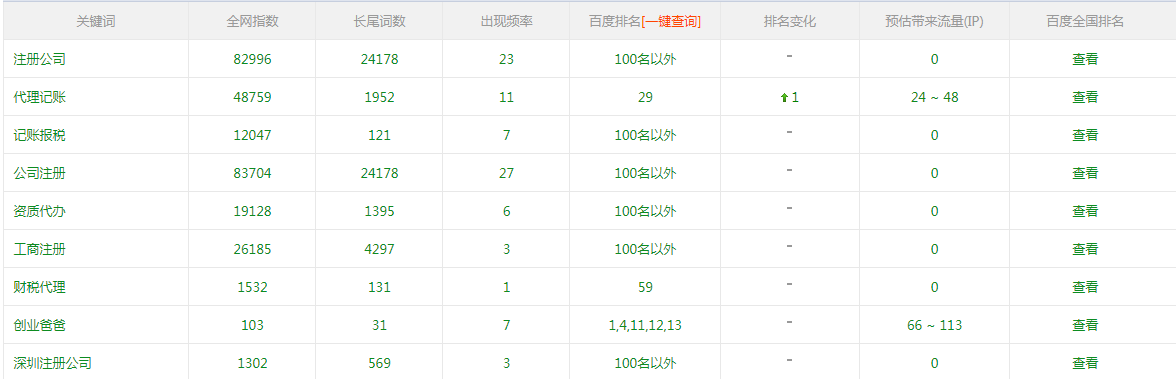Image resolution: width=1176 pixels, height=379 pixels.
Task: Select keyword 注册公司
Action: pyautogui.click(x=40, y=59)
